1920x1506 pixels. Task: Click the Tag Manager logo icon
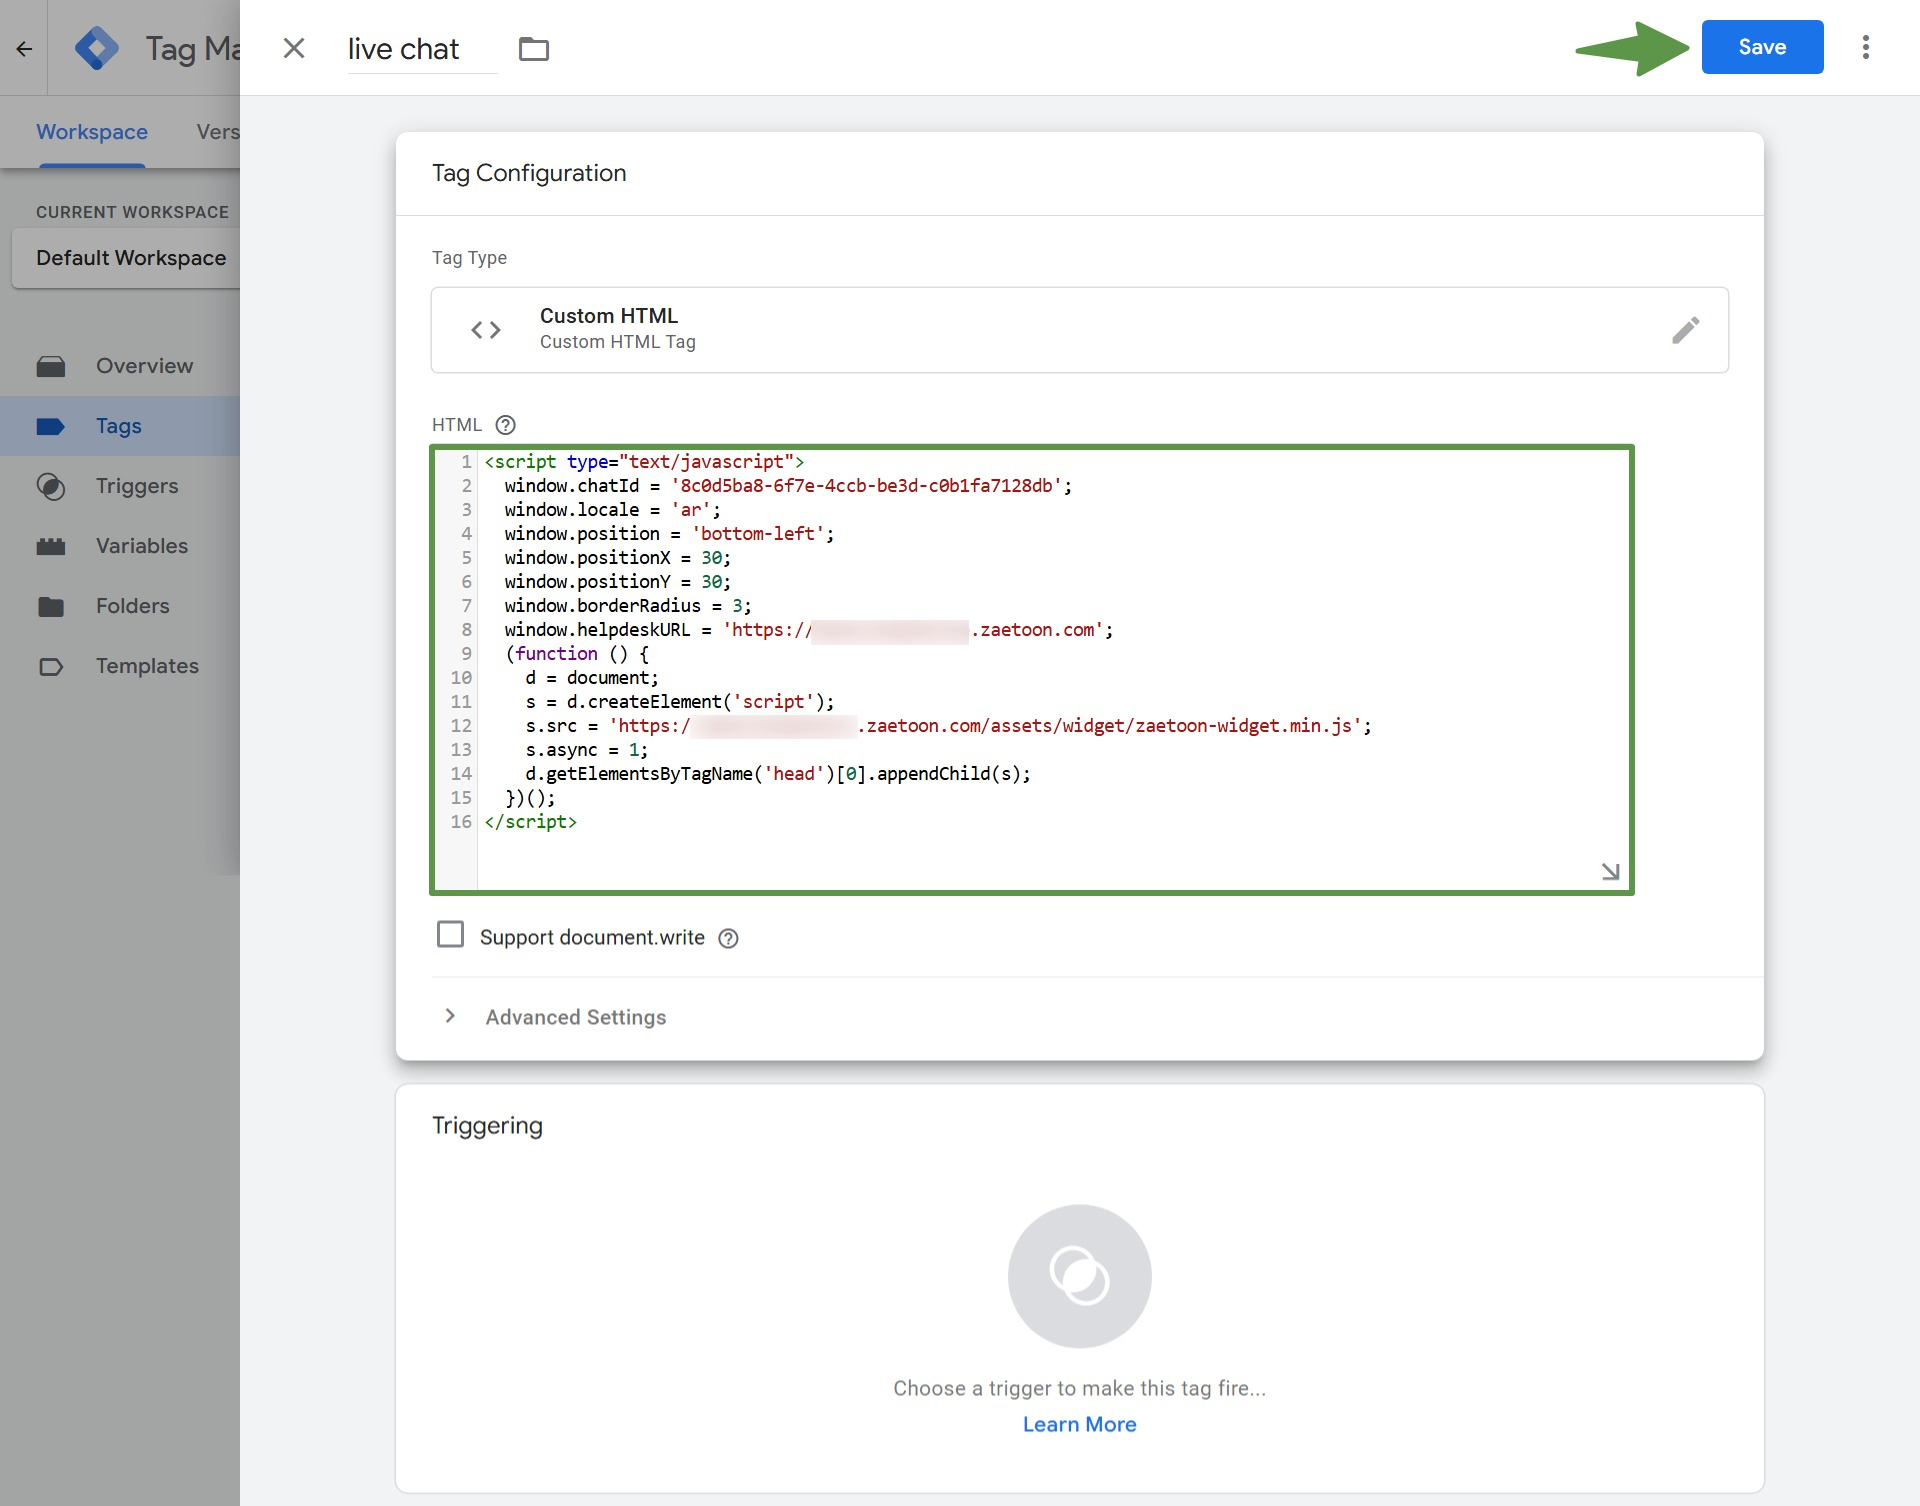pos(97,48)
